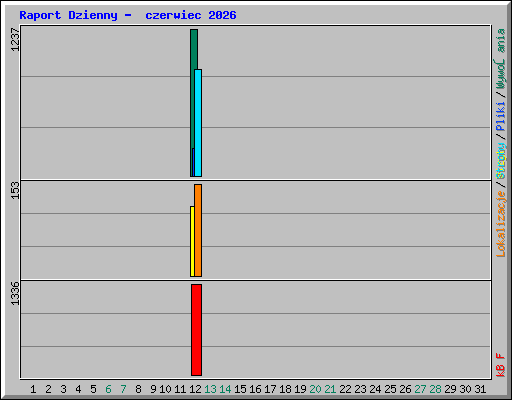Click the red 'KB F' legend label

[501, 365]
